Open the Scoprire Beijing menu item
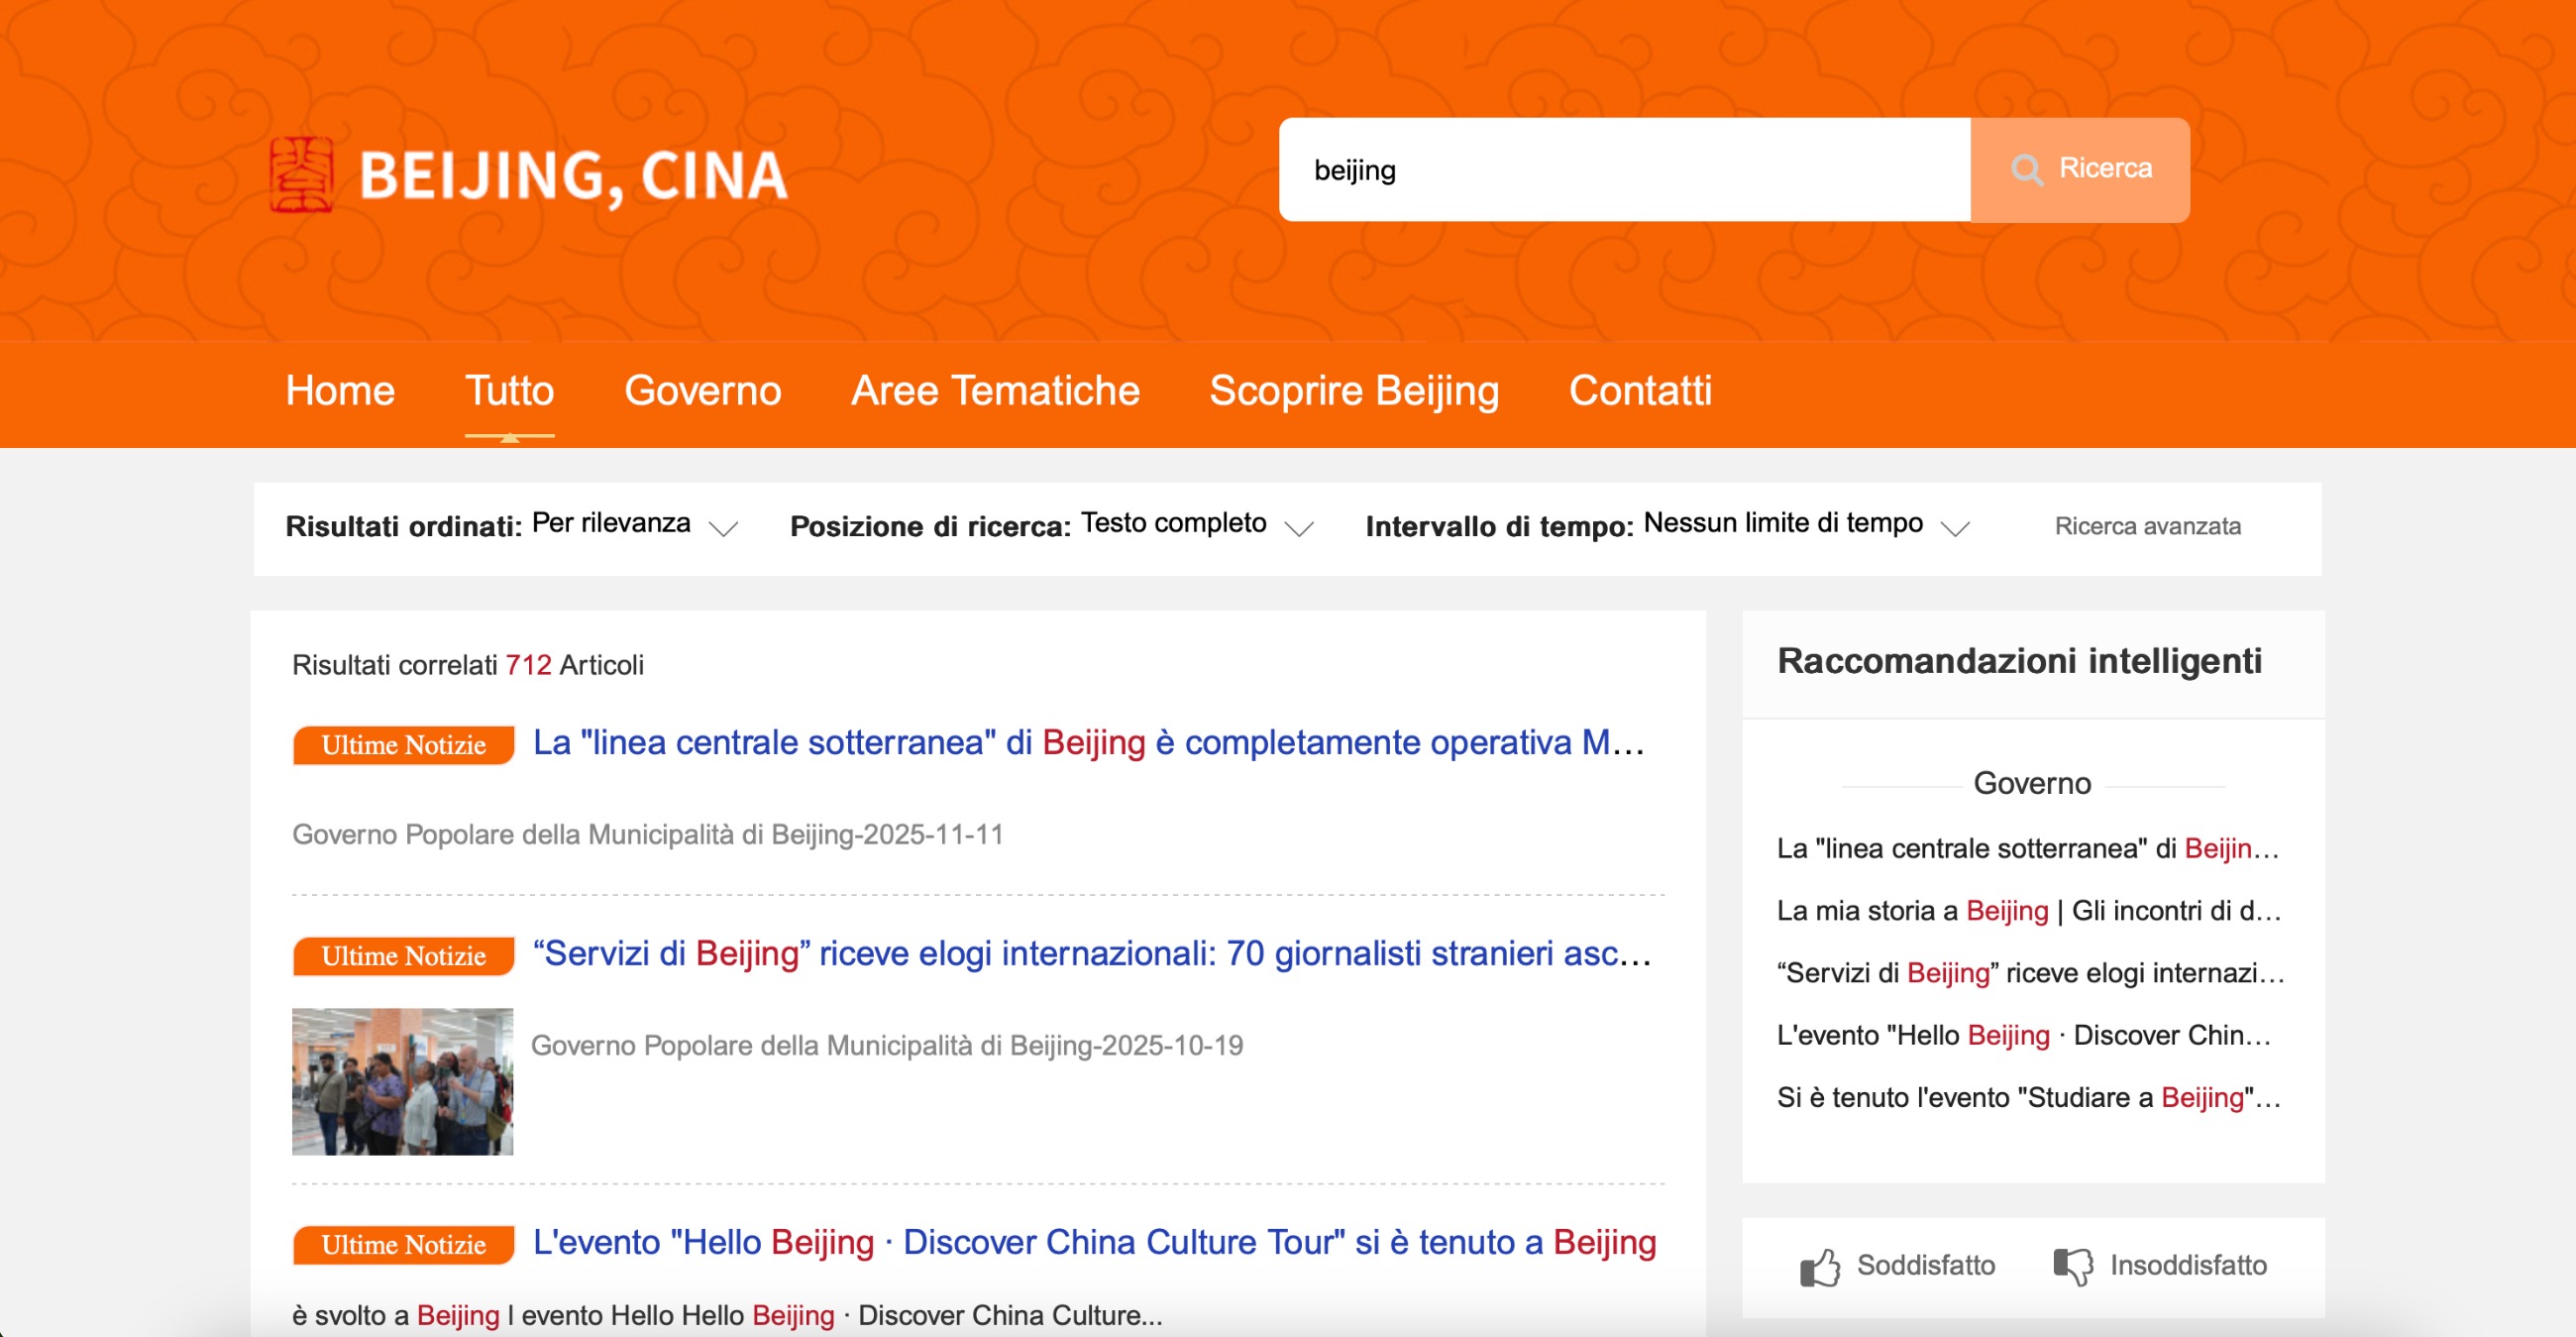 (1354, 391)
